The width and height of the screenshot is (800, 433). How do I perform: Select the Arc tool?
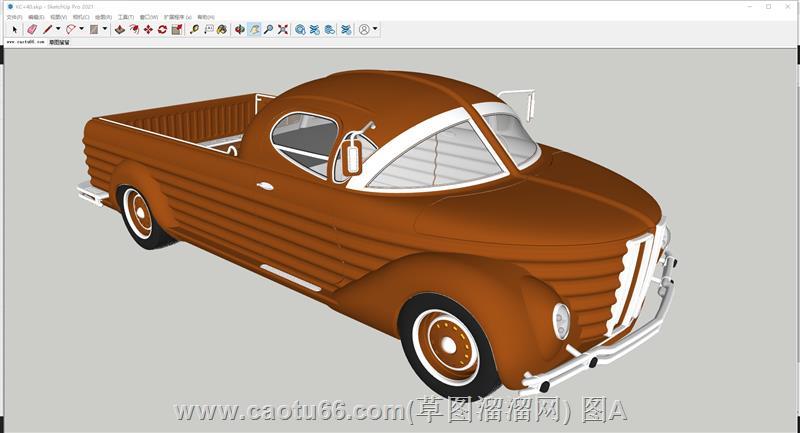click(x=71, y=30)
